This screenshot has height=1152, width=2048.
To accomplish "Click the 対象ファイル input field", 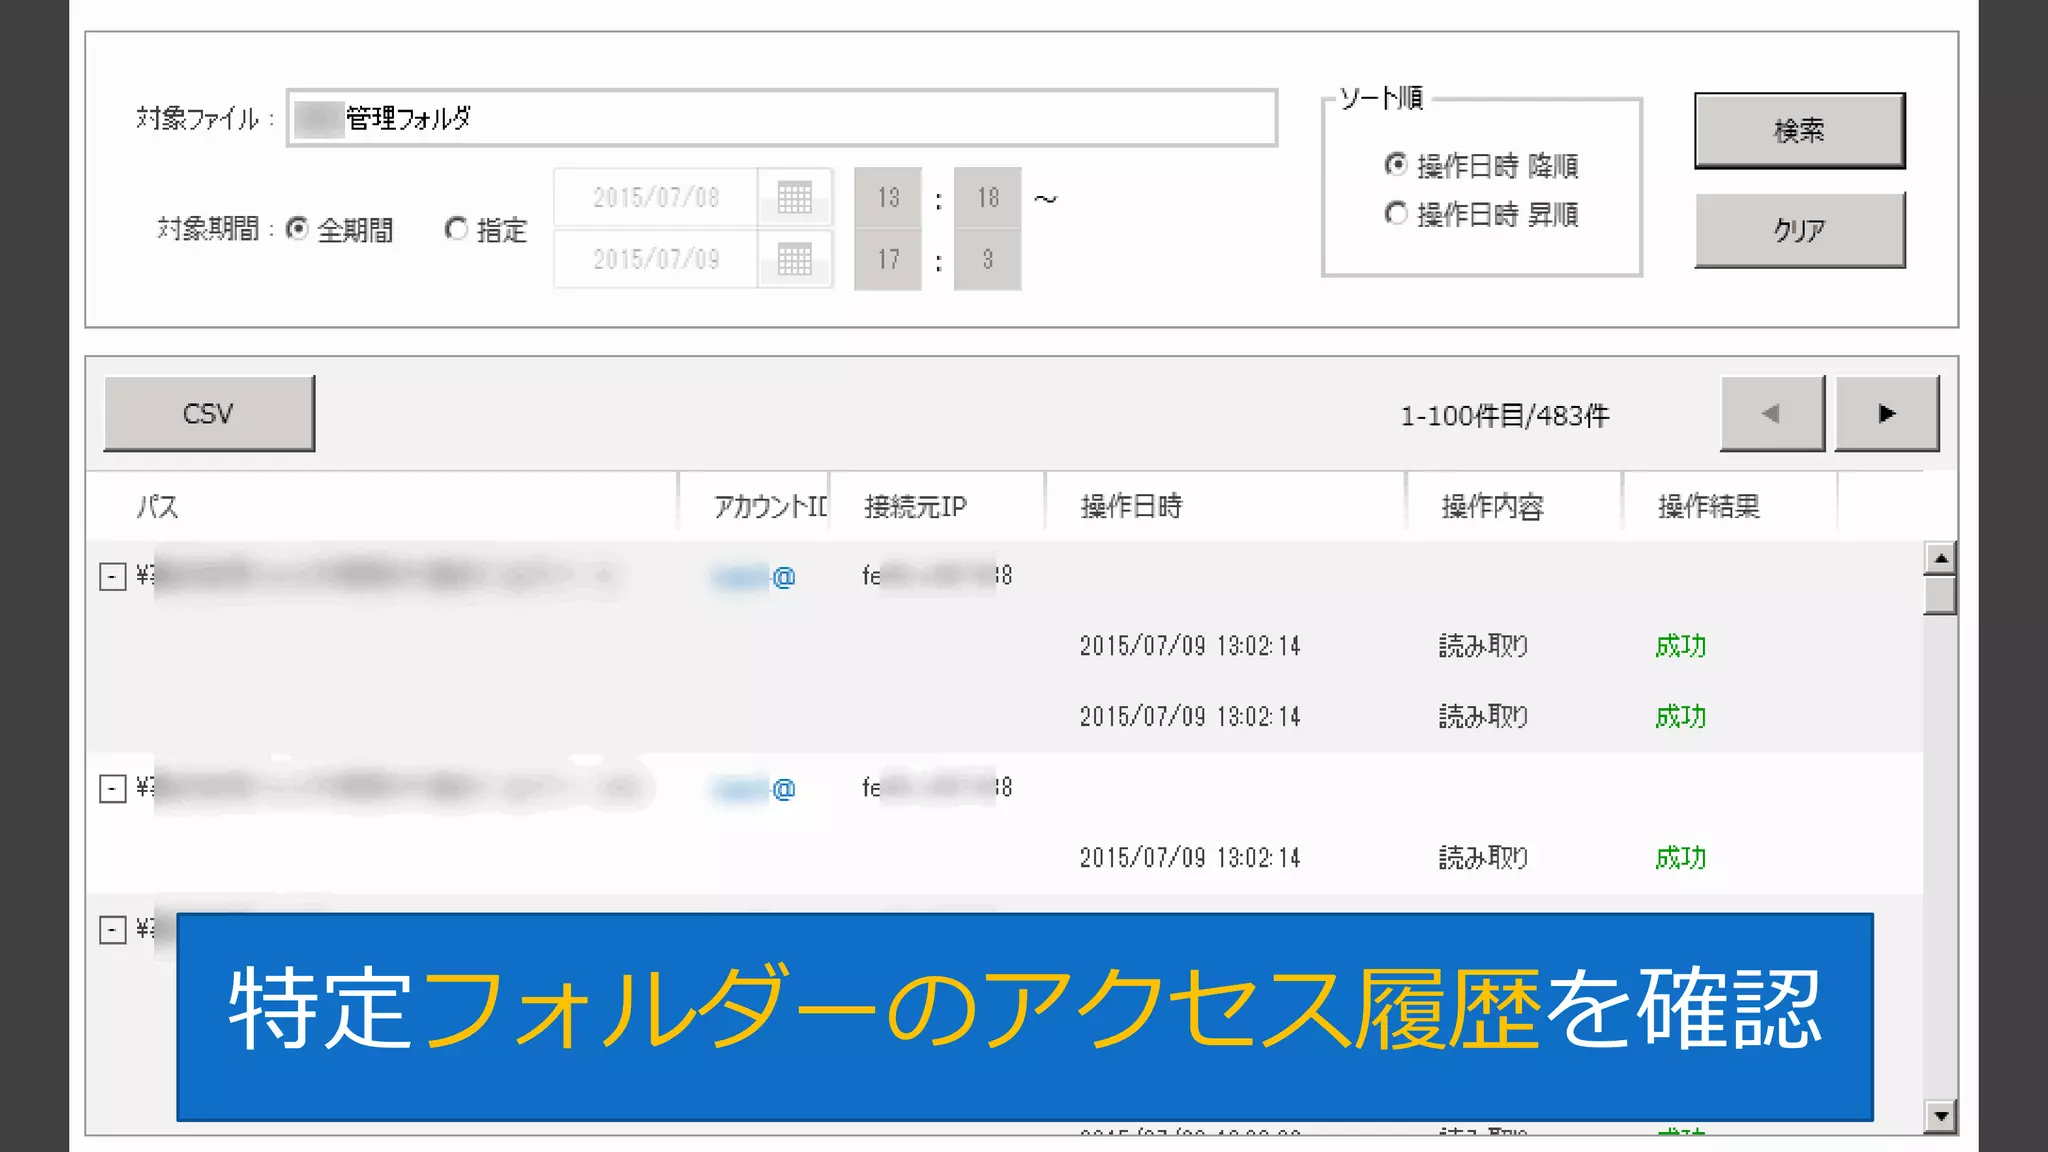I will tap(782, 118).
